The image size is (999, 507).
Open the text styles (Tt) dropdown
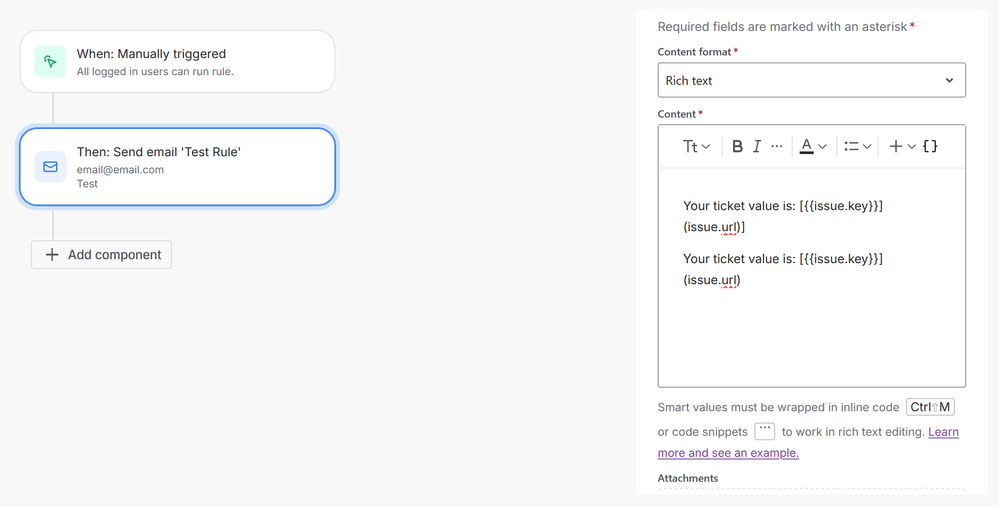click(696, 146)
